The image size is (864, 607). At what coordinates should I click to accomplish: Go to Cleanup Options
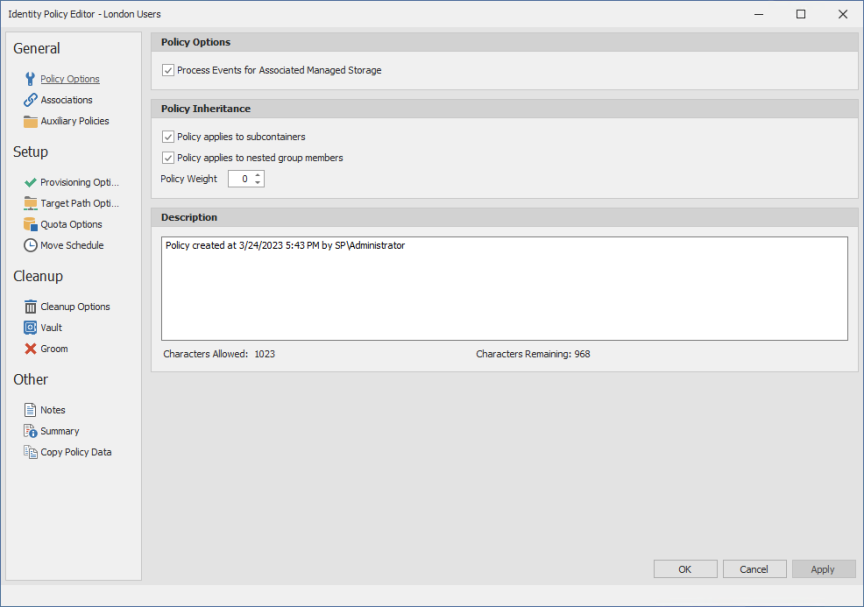click(x=75, y=307)
